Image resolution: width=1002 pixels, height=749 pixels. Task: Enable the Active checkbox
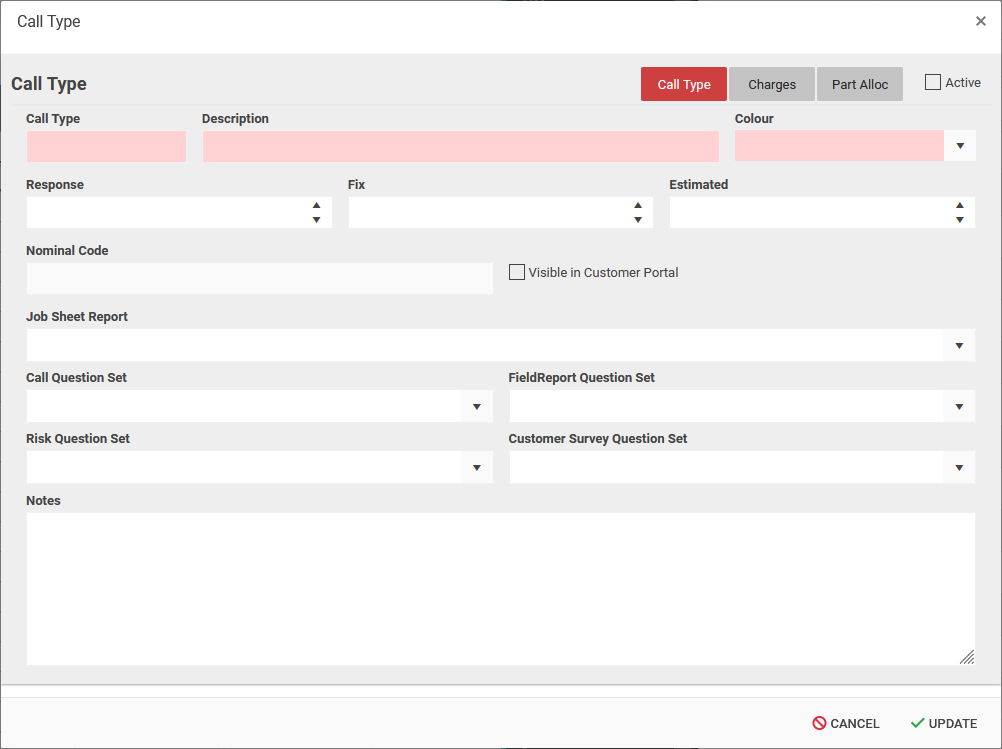point(933,83)
